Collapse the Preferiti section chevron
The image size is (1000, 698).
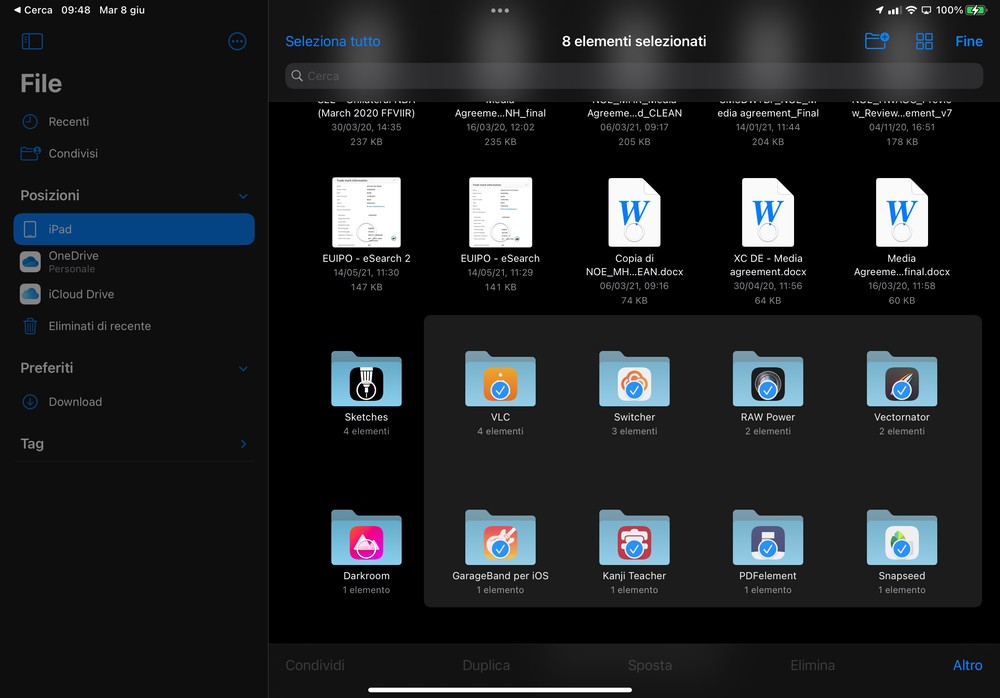point(242,368)
